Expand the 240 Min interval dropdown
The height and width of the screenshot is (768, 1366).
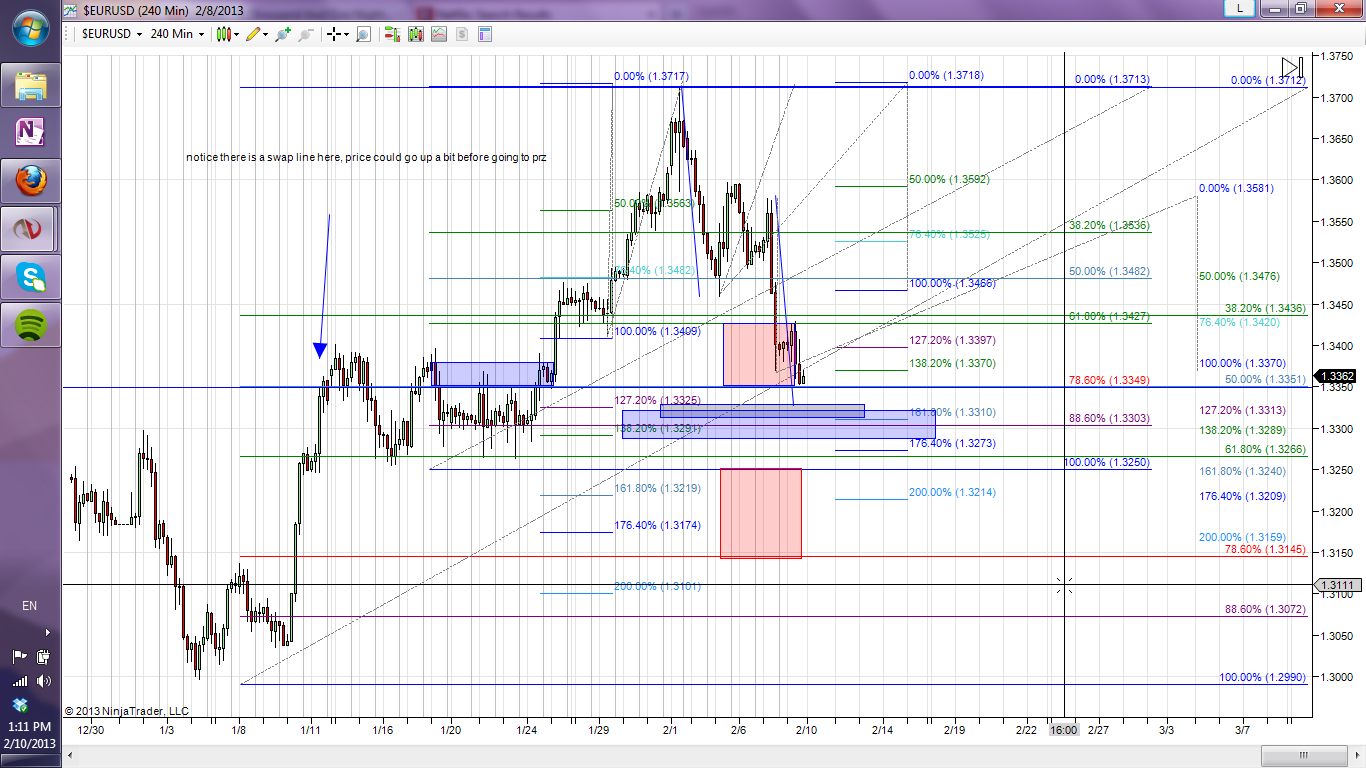202,34
